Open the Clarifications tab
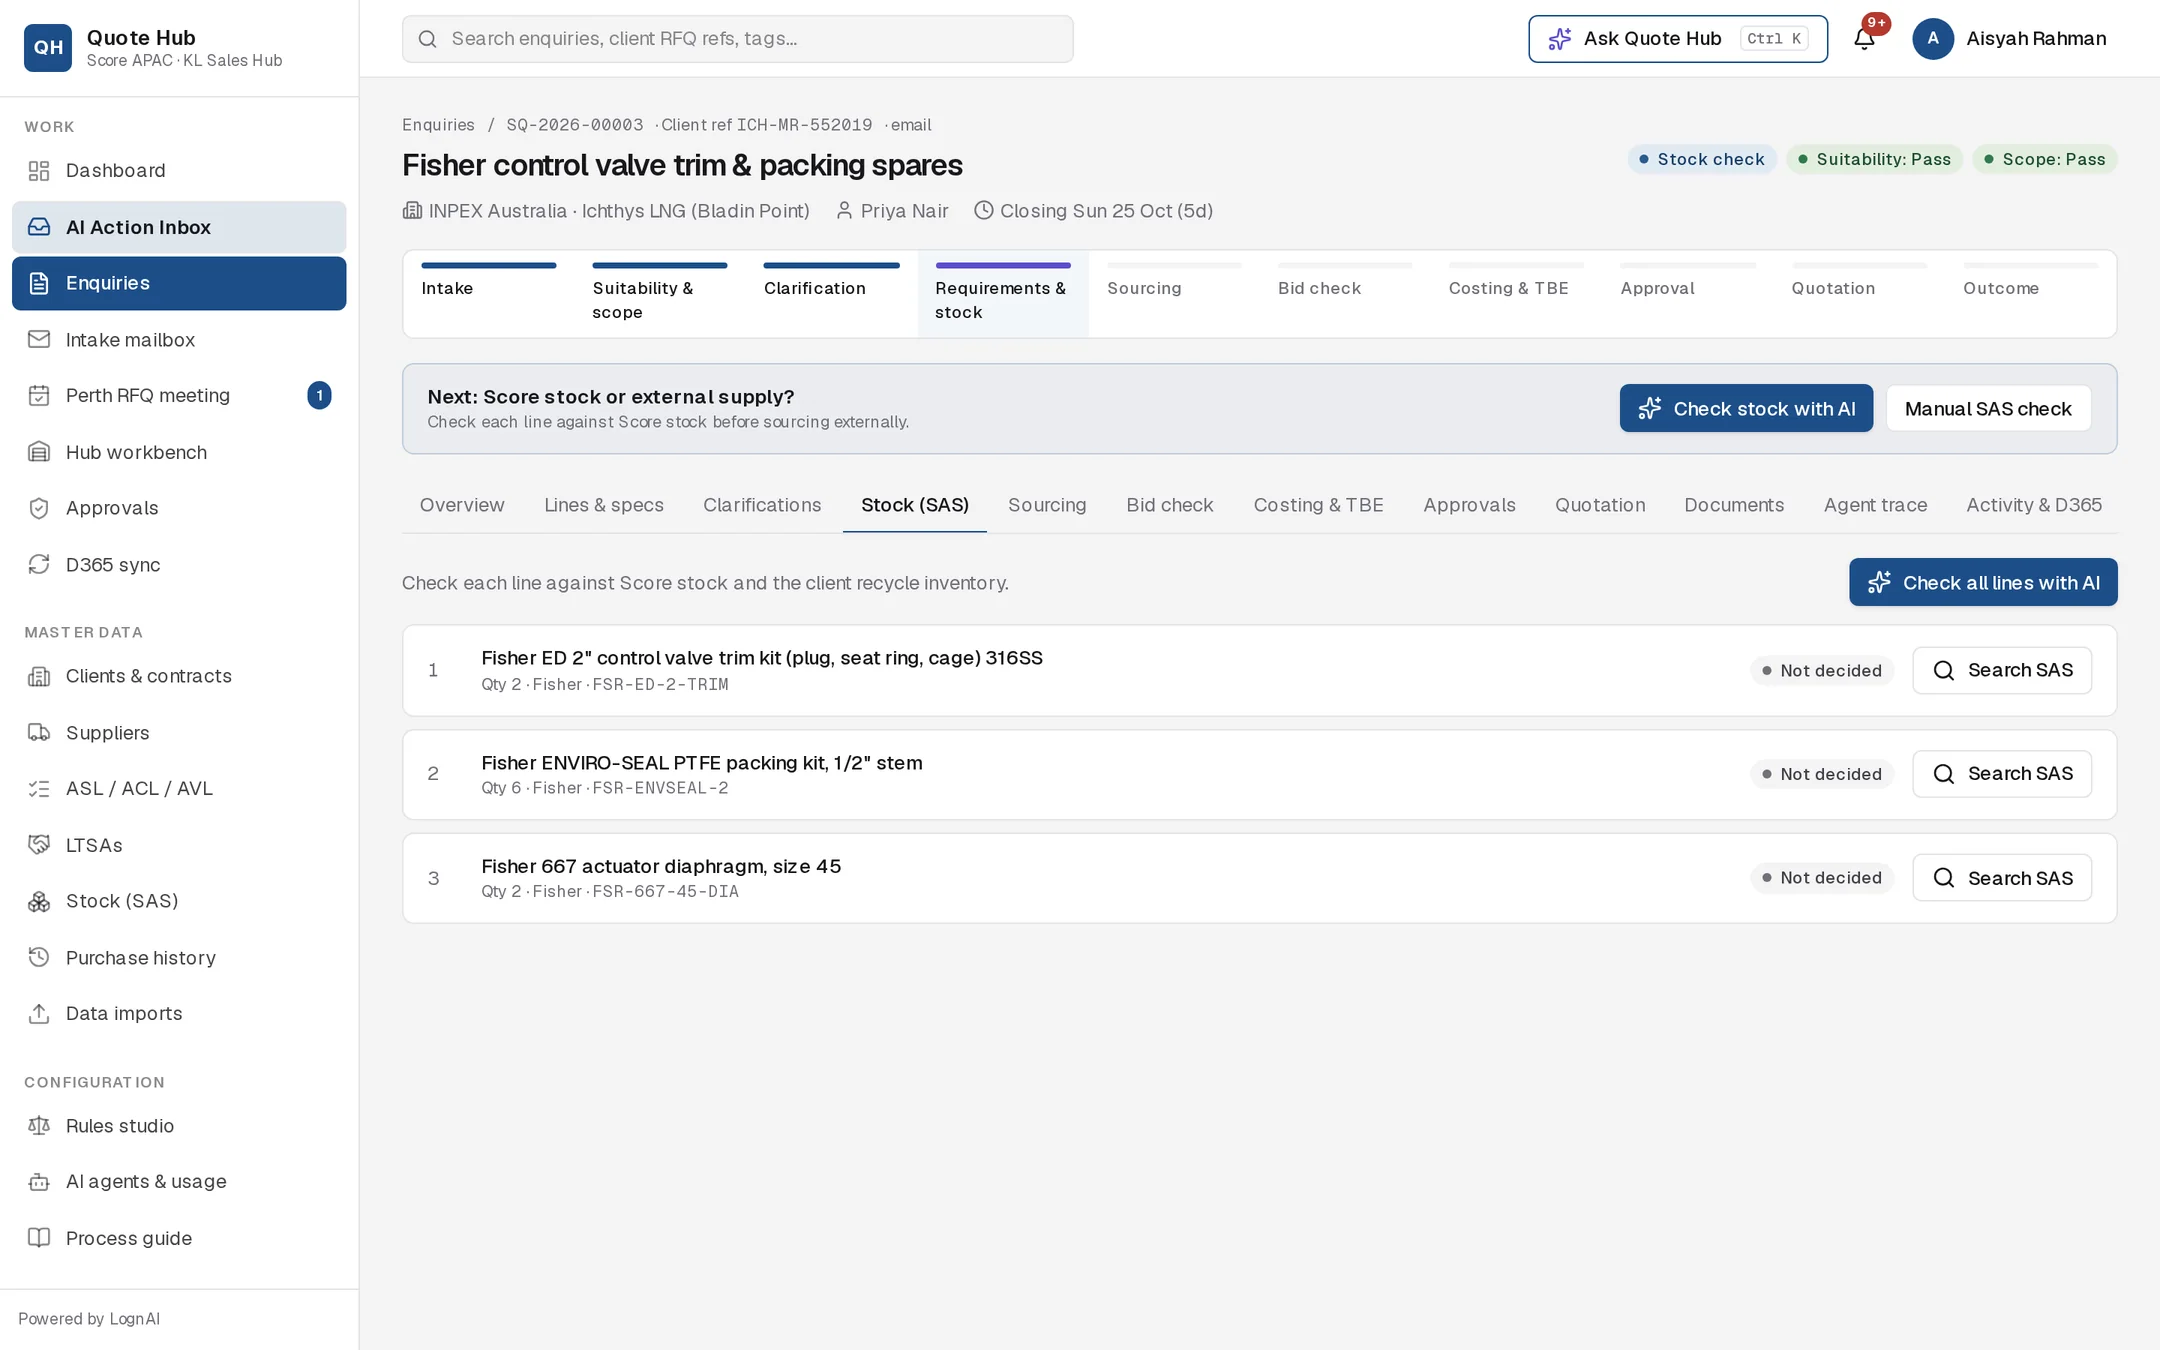Viewport: 2160px width, 1350px height. pos(762,505)
